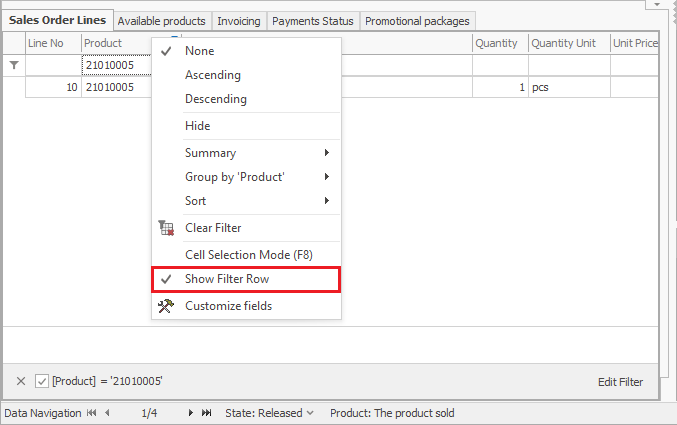Choose Descending from the context menu
The height and width of the screenshot is (425, 677).
(215, 99)
